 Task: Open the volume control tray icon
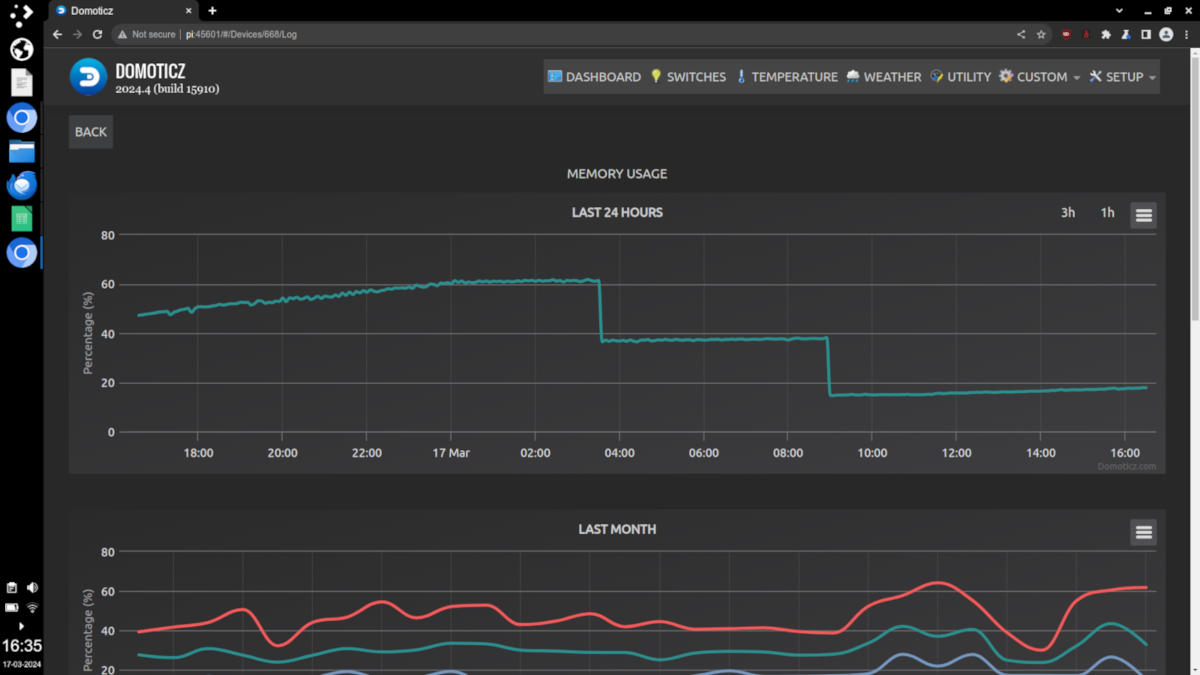32,588
